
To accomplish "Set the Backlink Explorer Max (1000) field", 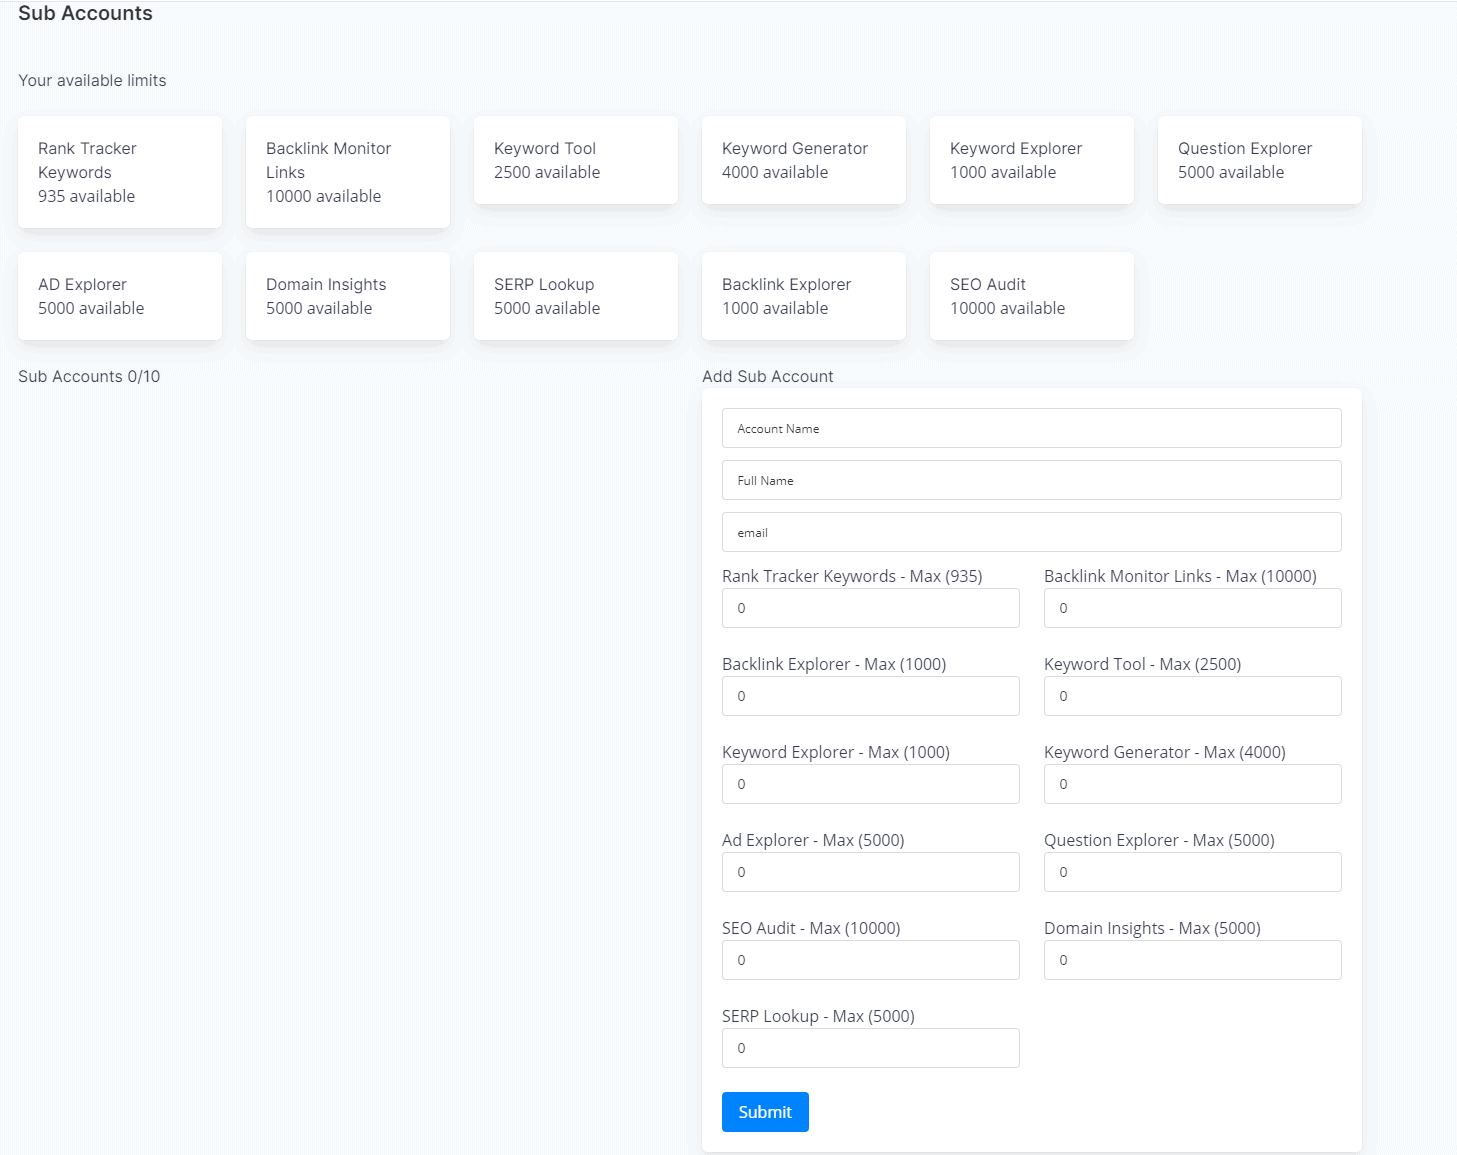I will coord(870,696).
